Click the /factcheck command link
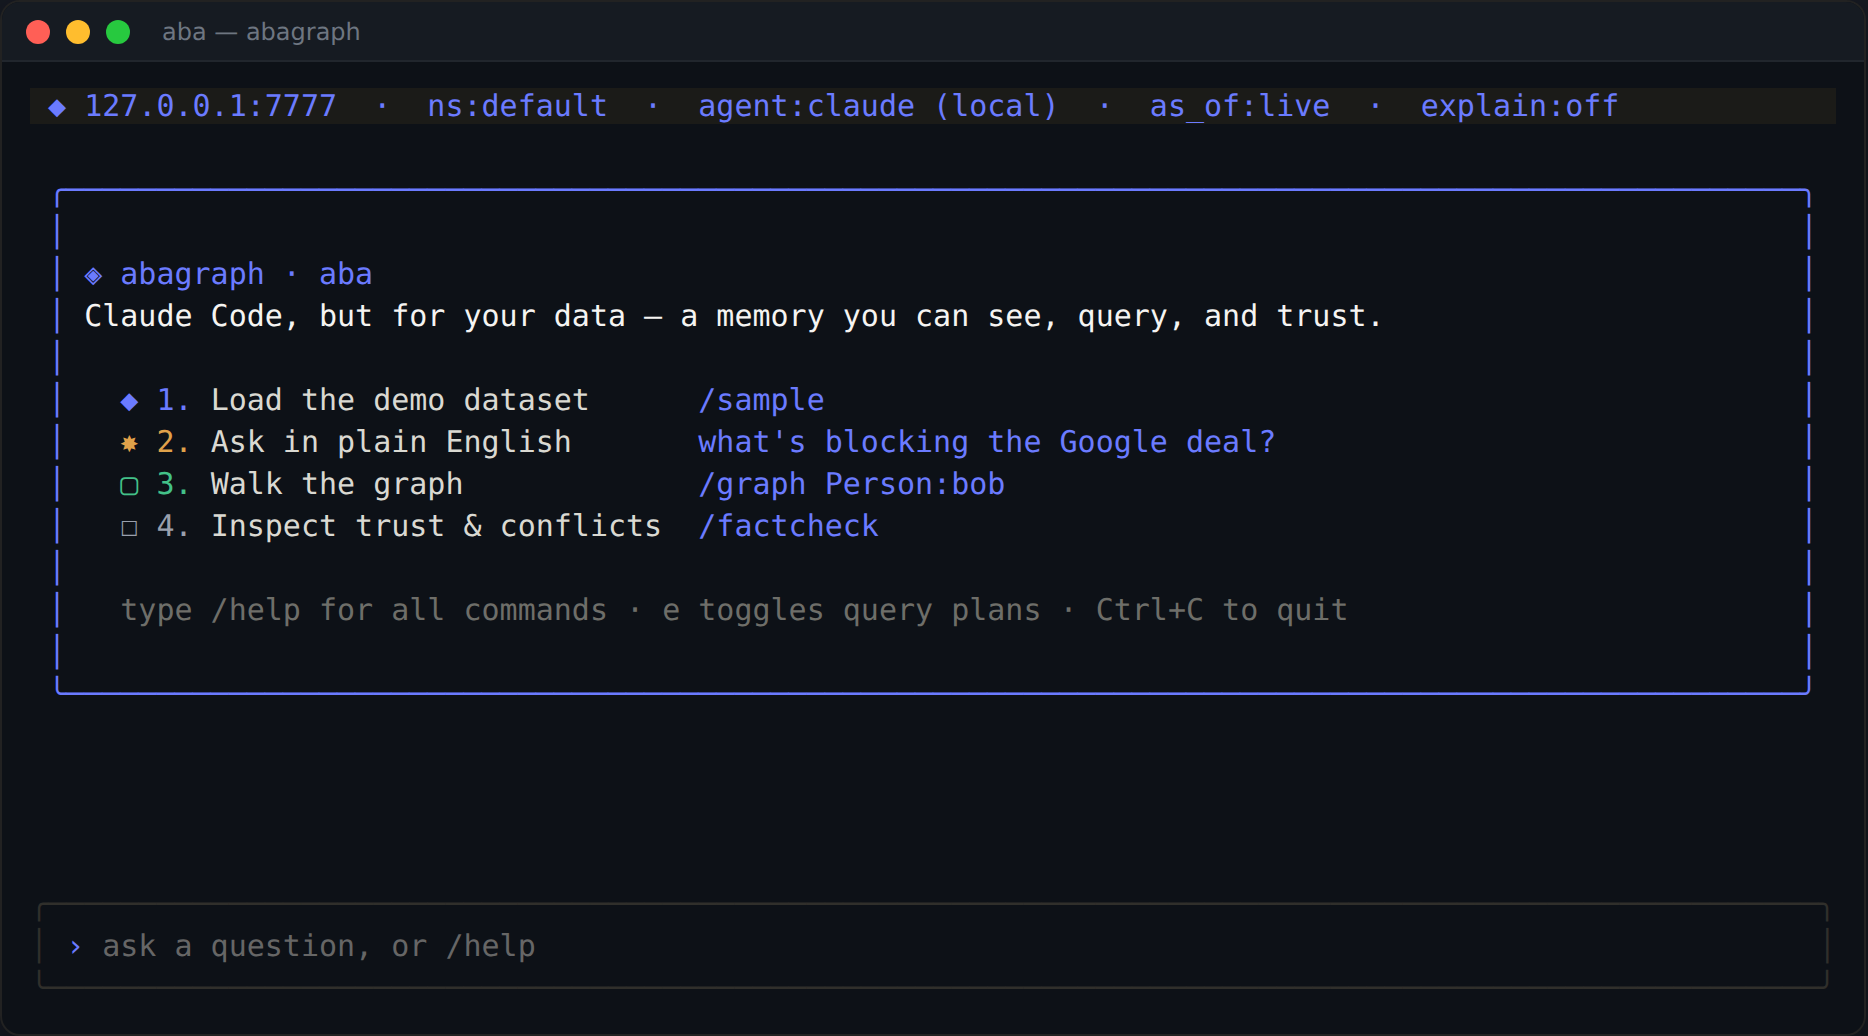1868x1036 pixels. click(788, 526)
